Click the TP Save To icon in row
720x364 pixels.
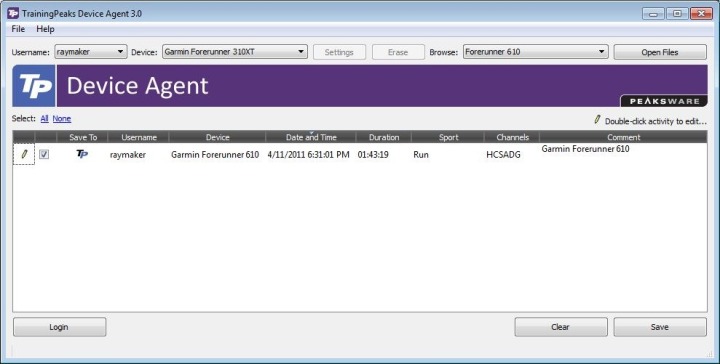pos(82,154)
